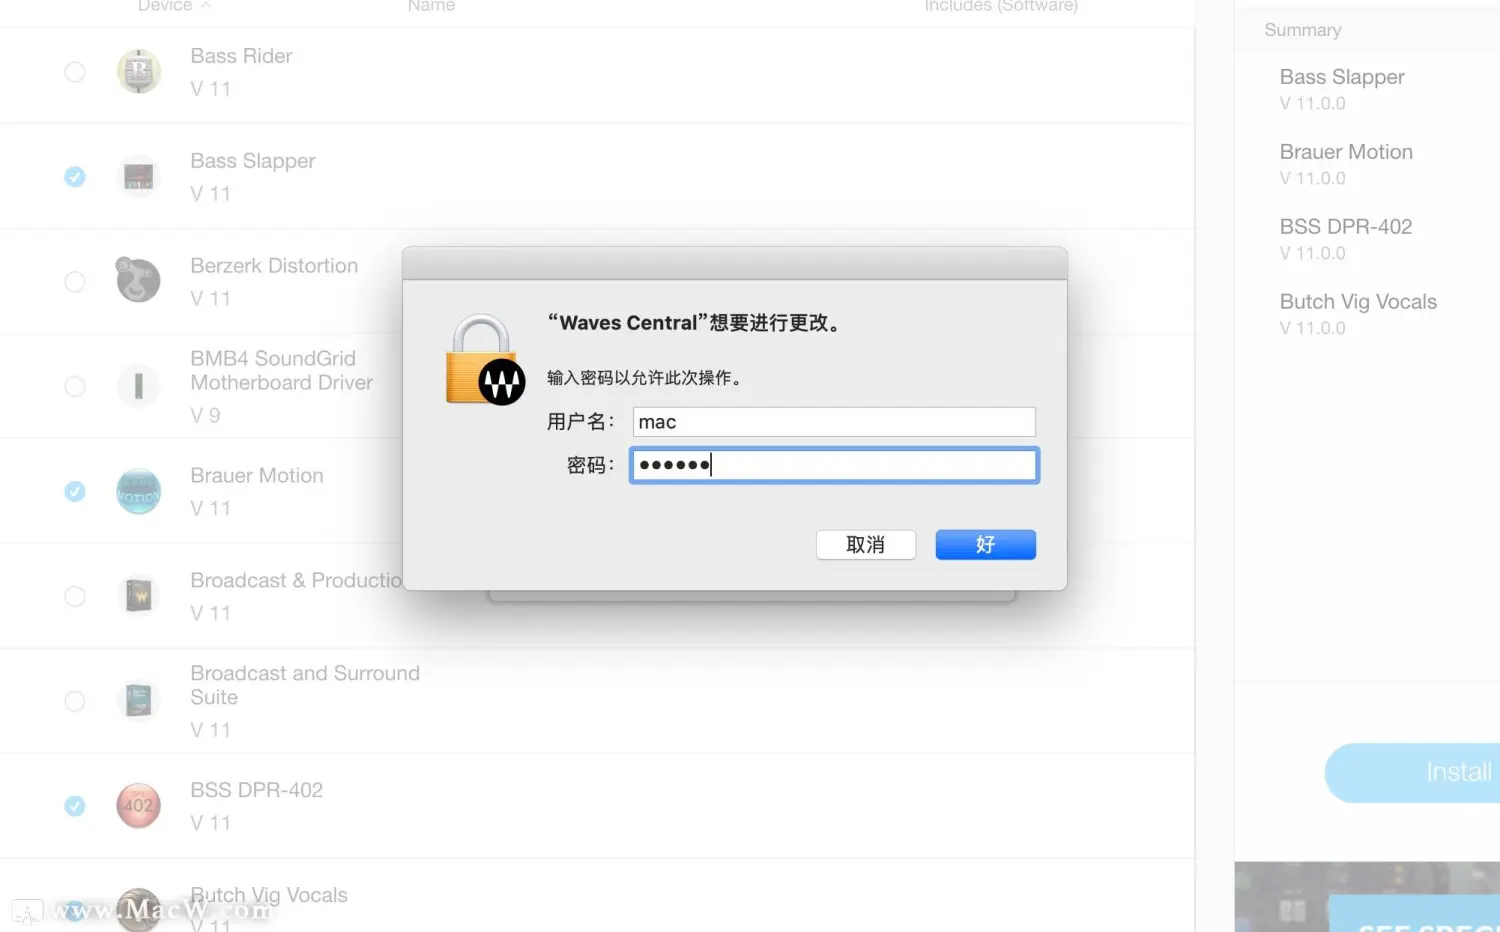
Task: Click BSS DPR-402 in the Summary panel
Action: (1346, 227)
